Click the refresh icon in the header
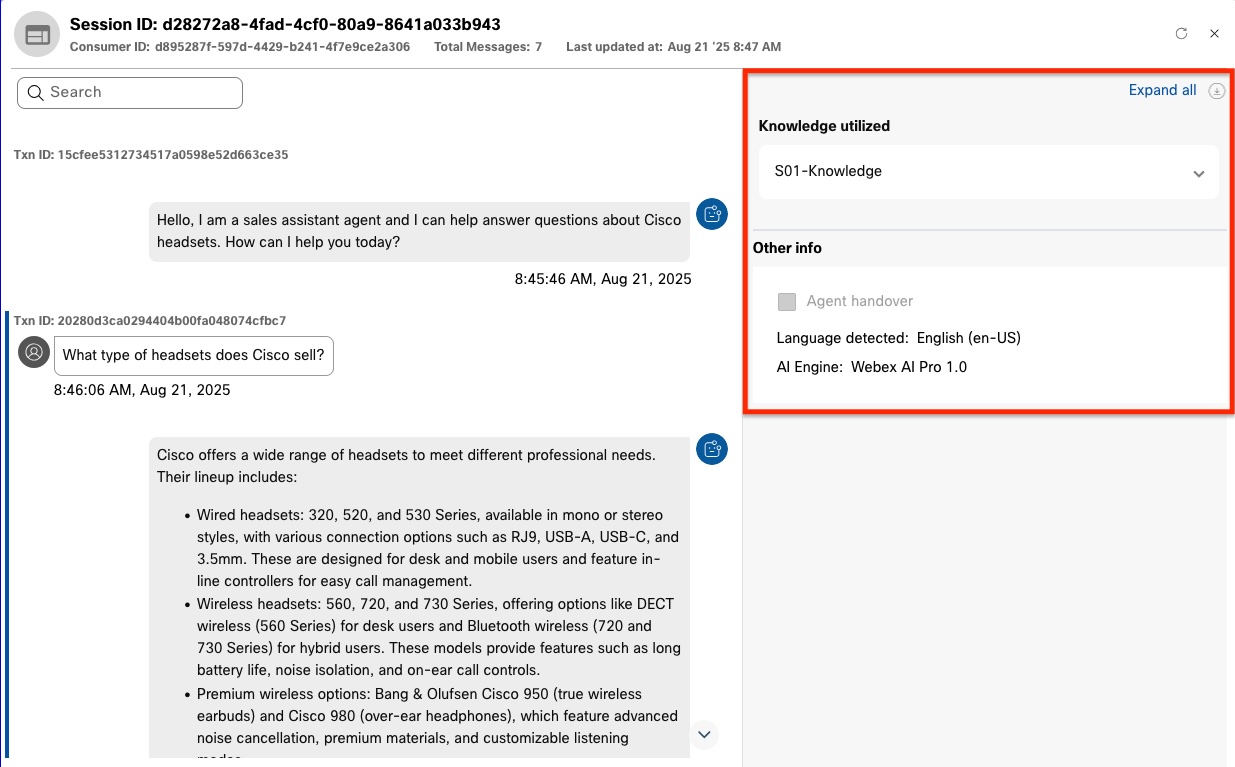Screen dimensions: 1235x767 pos(1181,33)
